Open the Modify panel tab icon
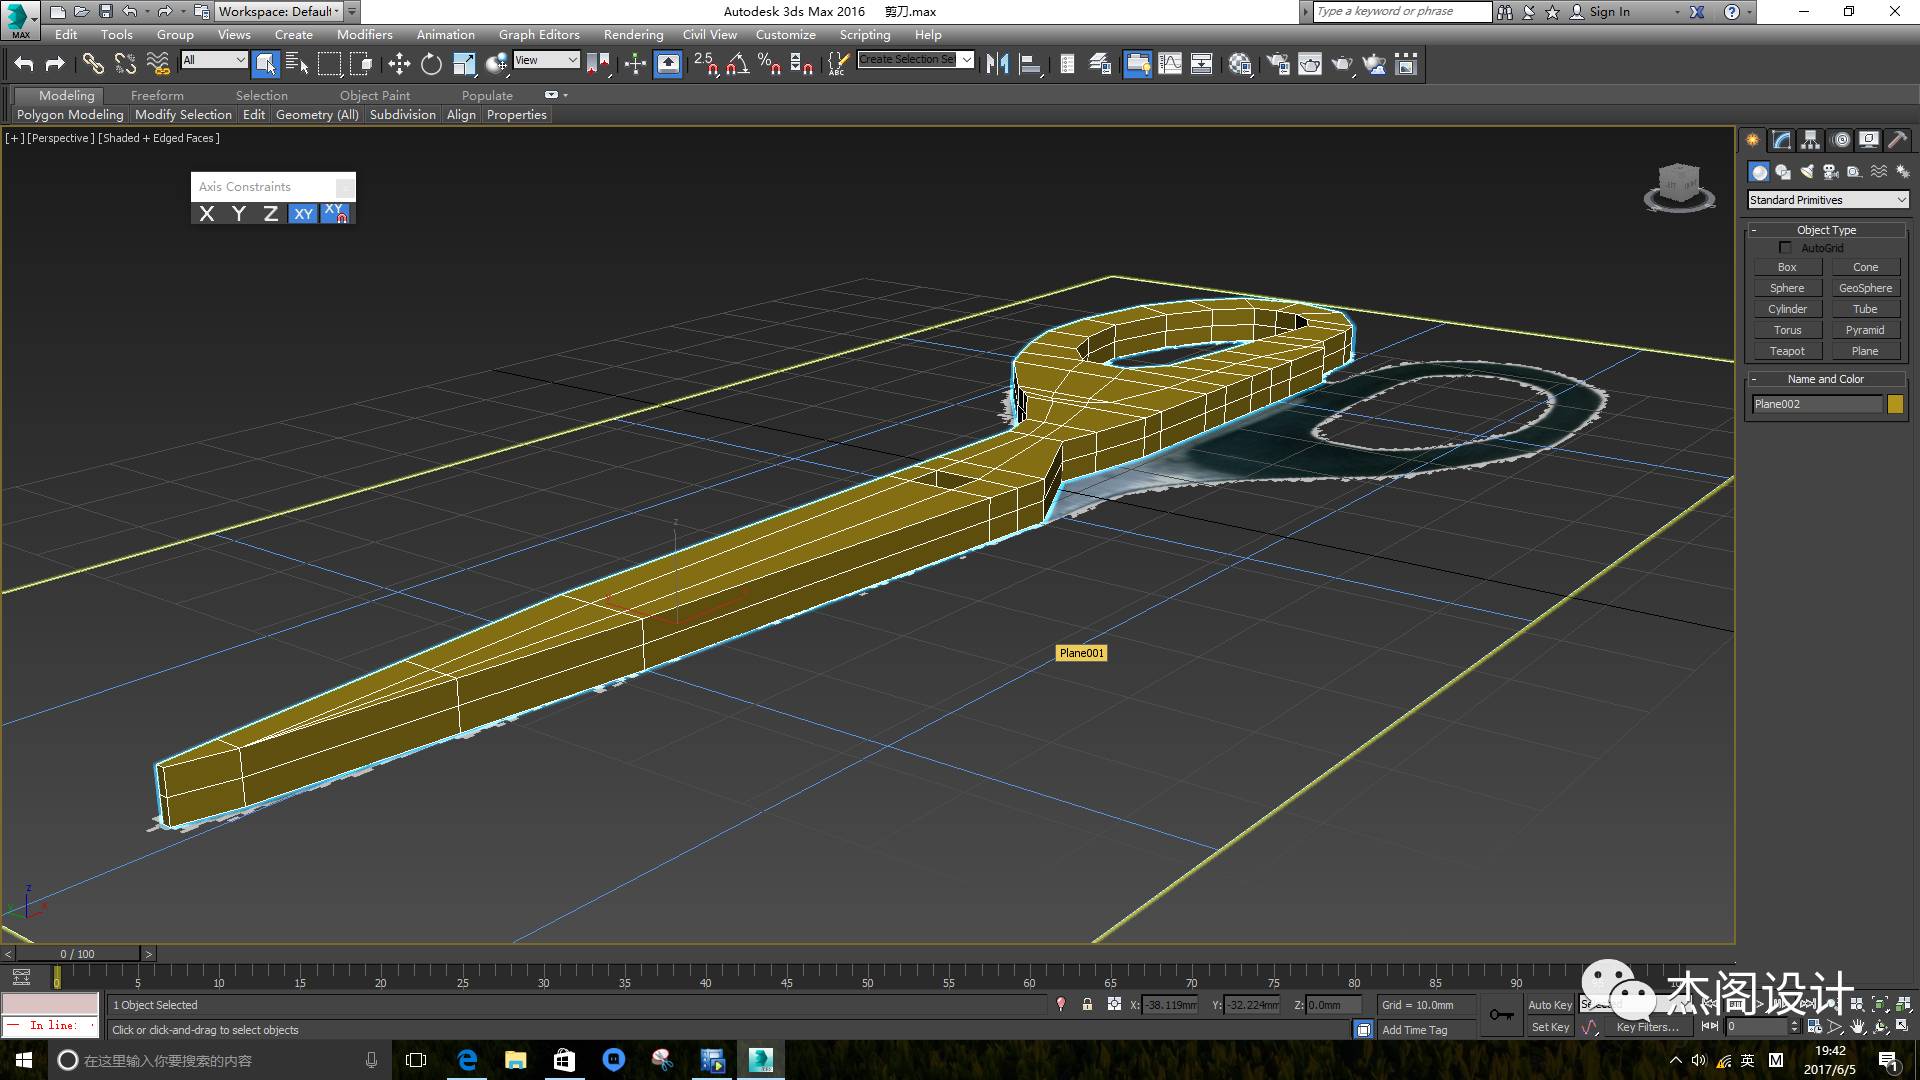 pyautogui.click(x=1781, y=140)
